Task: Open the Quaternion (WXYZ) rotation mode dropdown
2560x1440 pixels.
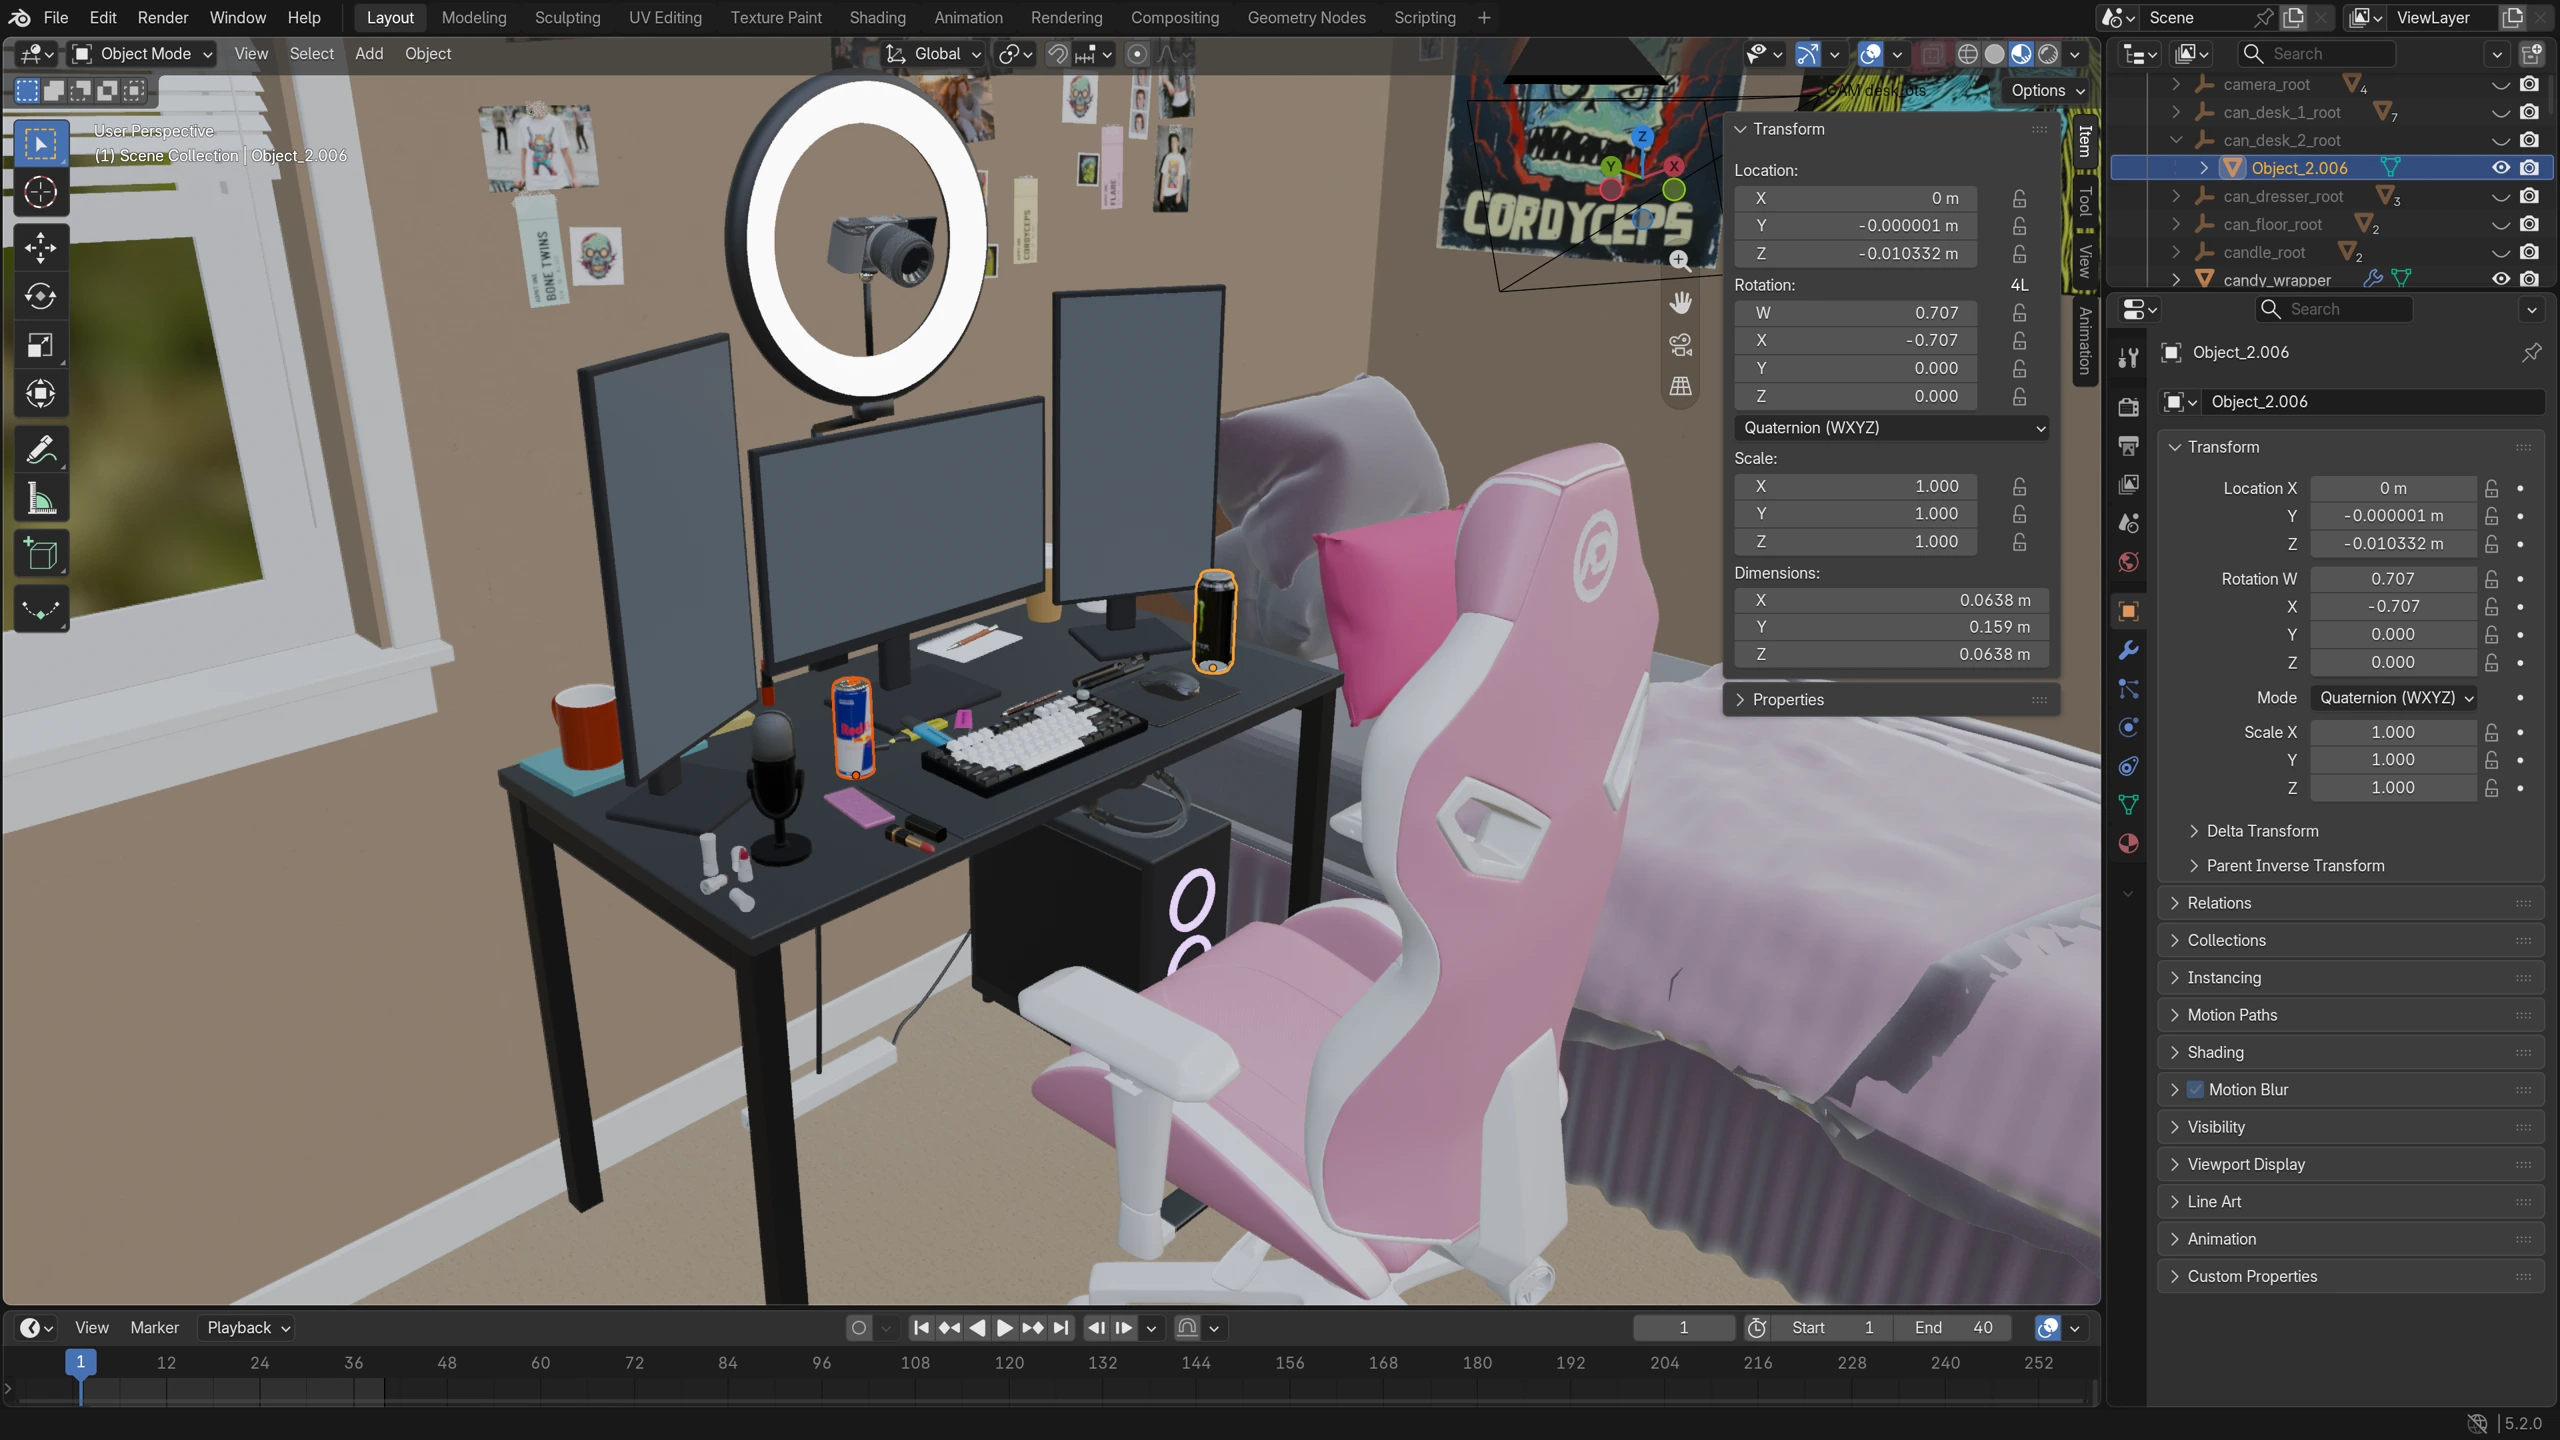Action: [x=1892, y=427]
